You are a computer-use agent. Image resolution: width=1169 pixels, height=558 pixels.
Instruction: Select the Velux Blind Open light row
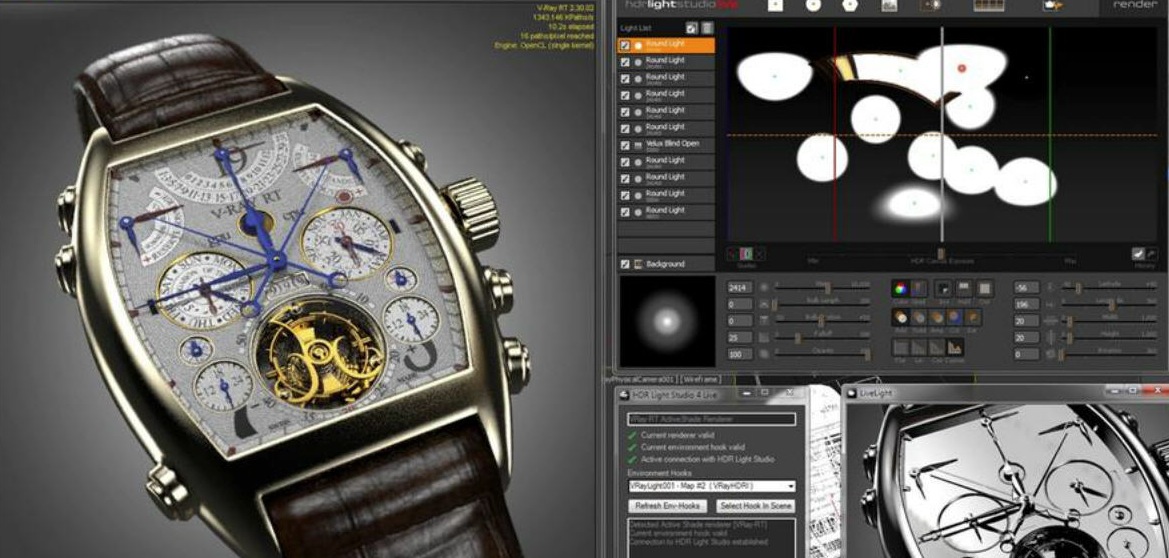pos(666,145)
